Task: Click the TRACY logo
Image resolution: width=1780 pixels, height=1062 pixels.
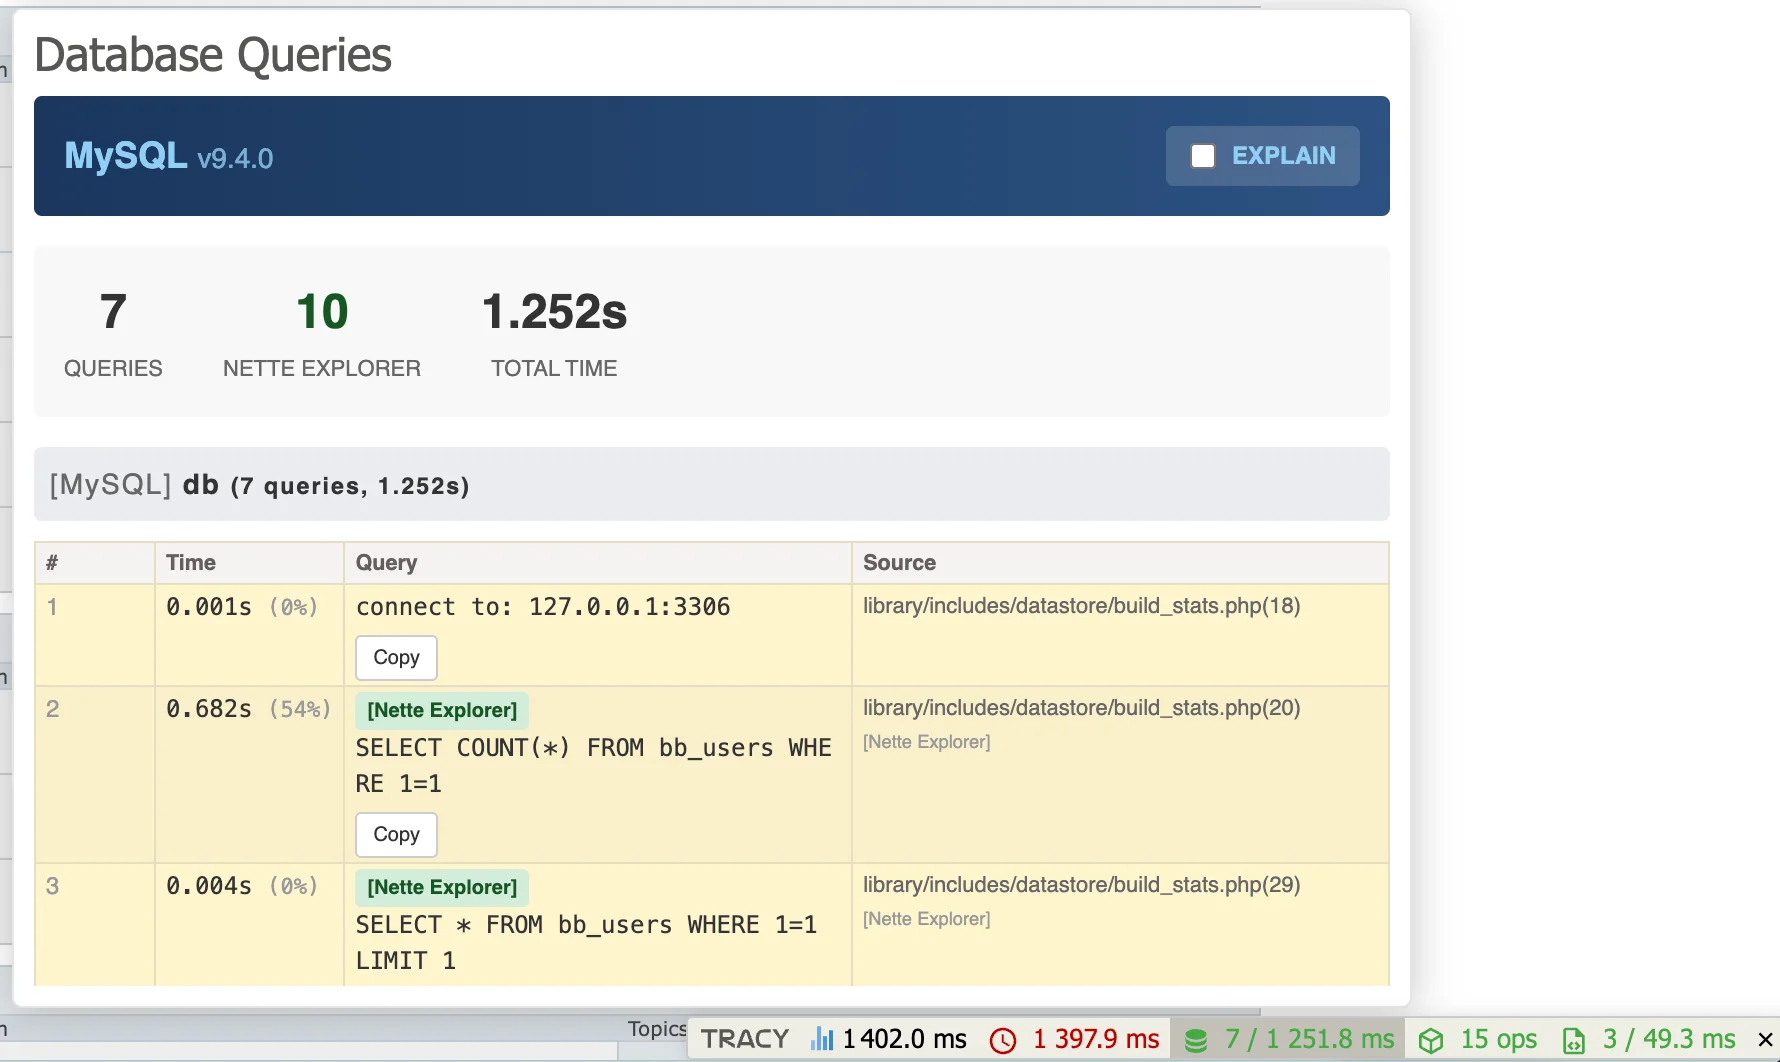Action: 745,1039
